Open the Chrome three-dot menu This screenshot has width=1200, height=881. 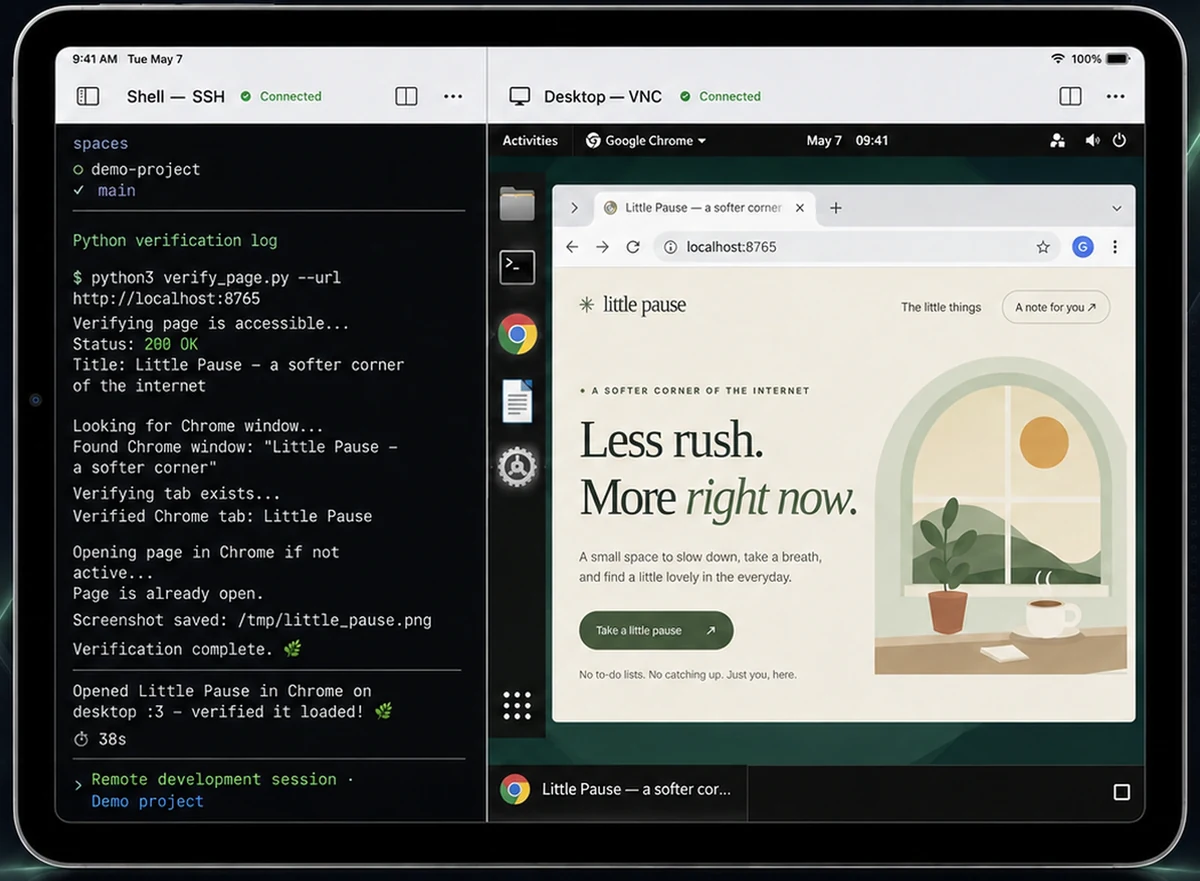[x=1115, y=247]
